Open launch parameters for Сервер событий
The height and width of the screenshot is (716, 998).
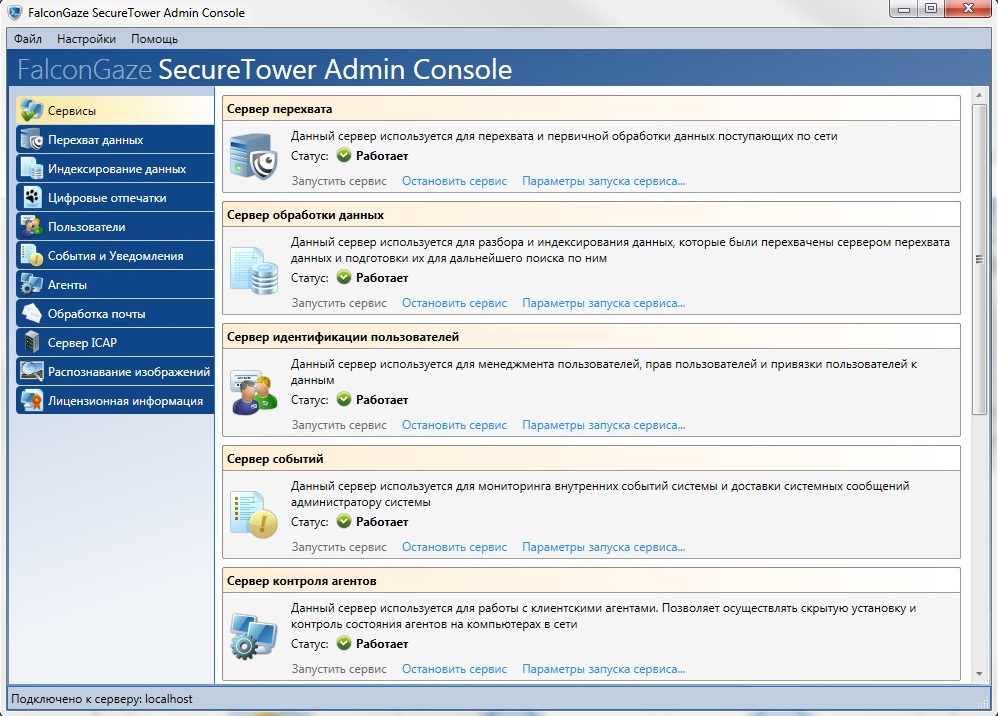[603, 547]
